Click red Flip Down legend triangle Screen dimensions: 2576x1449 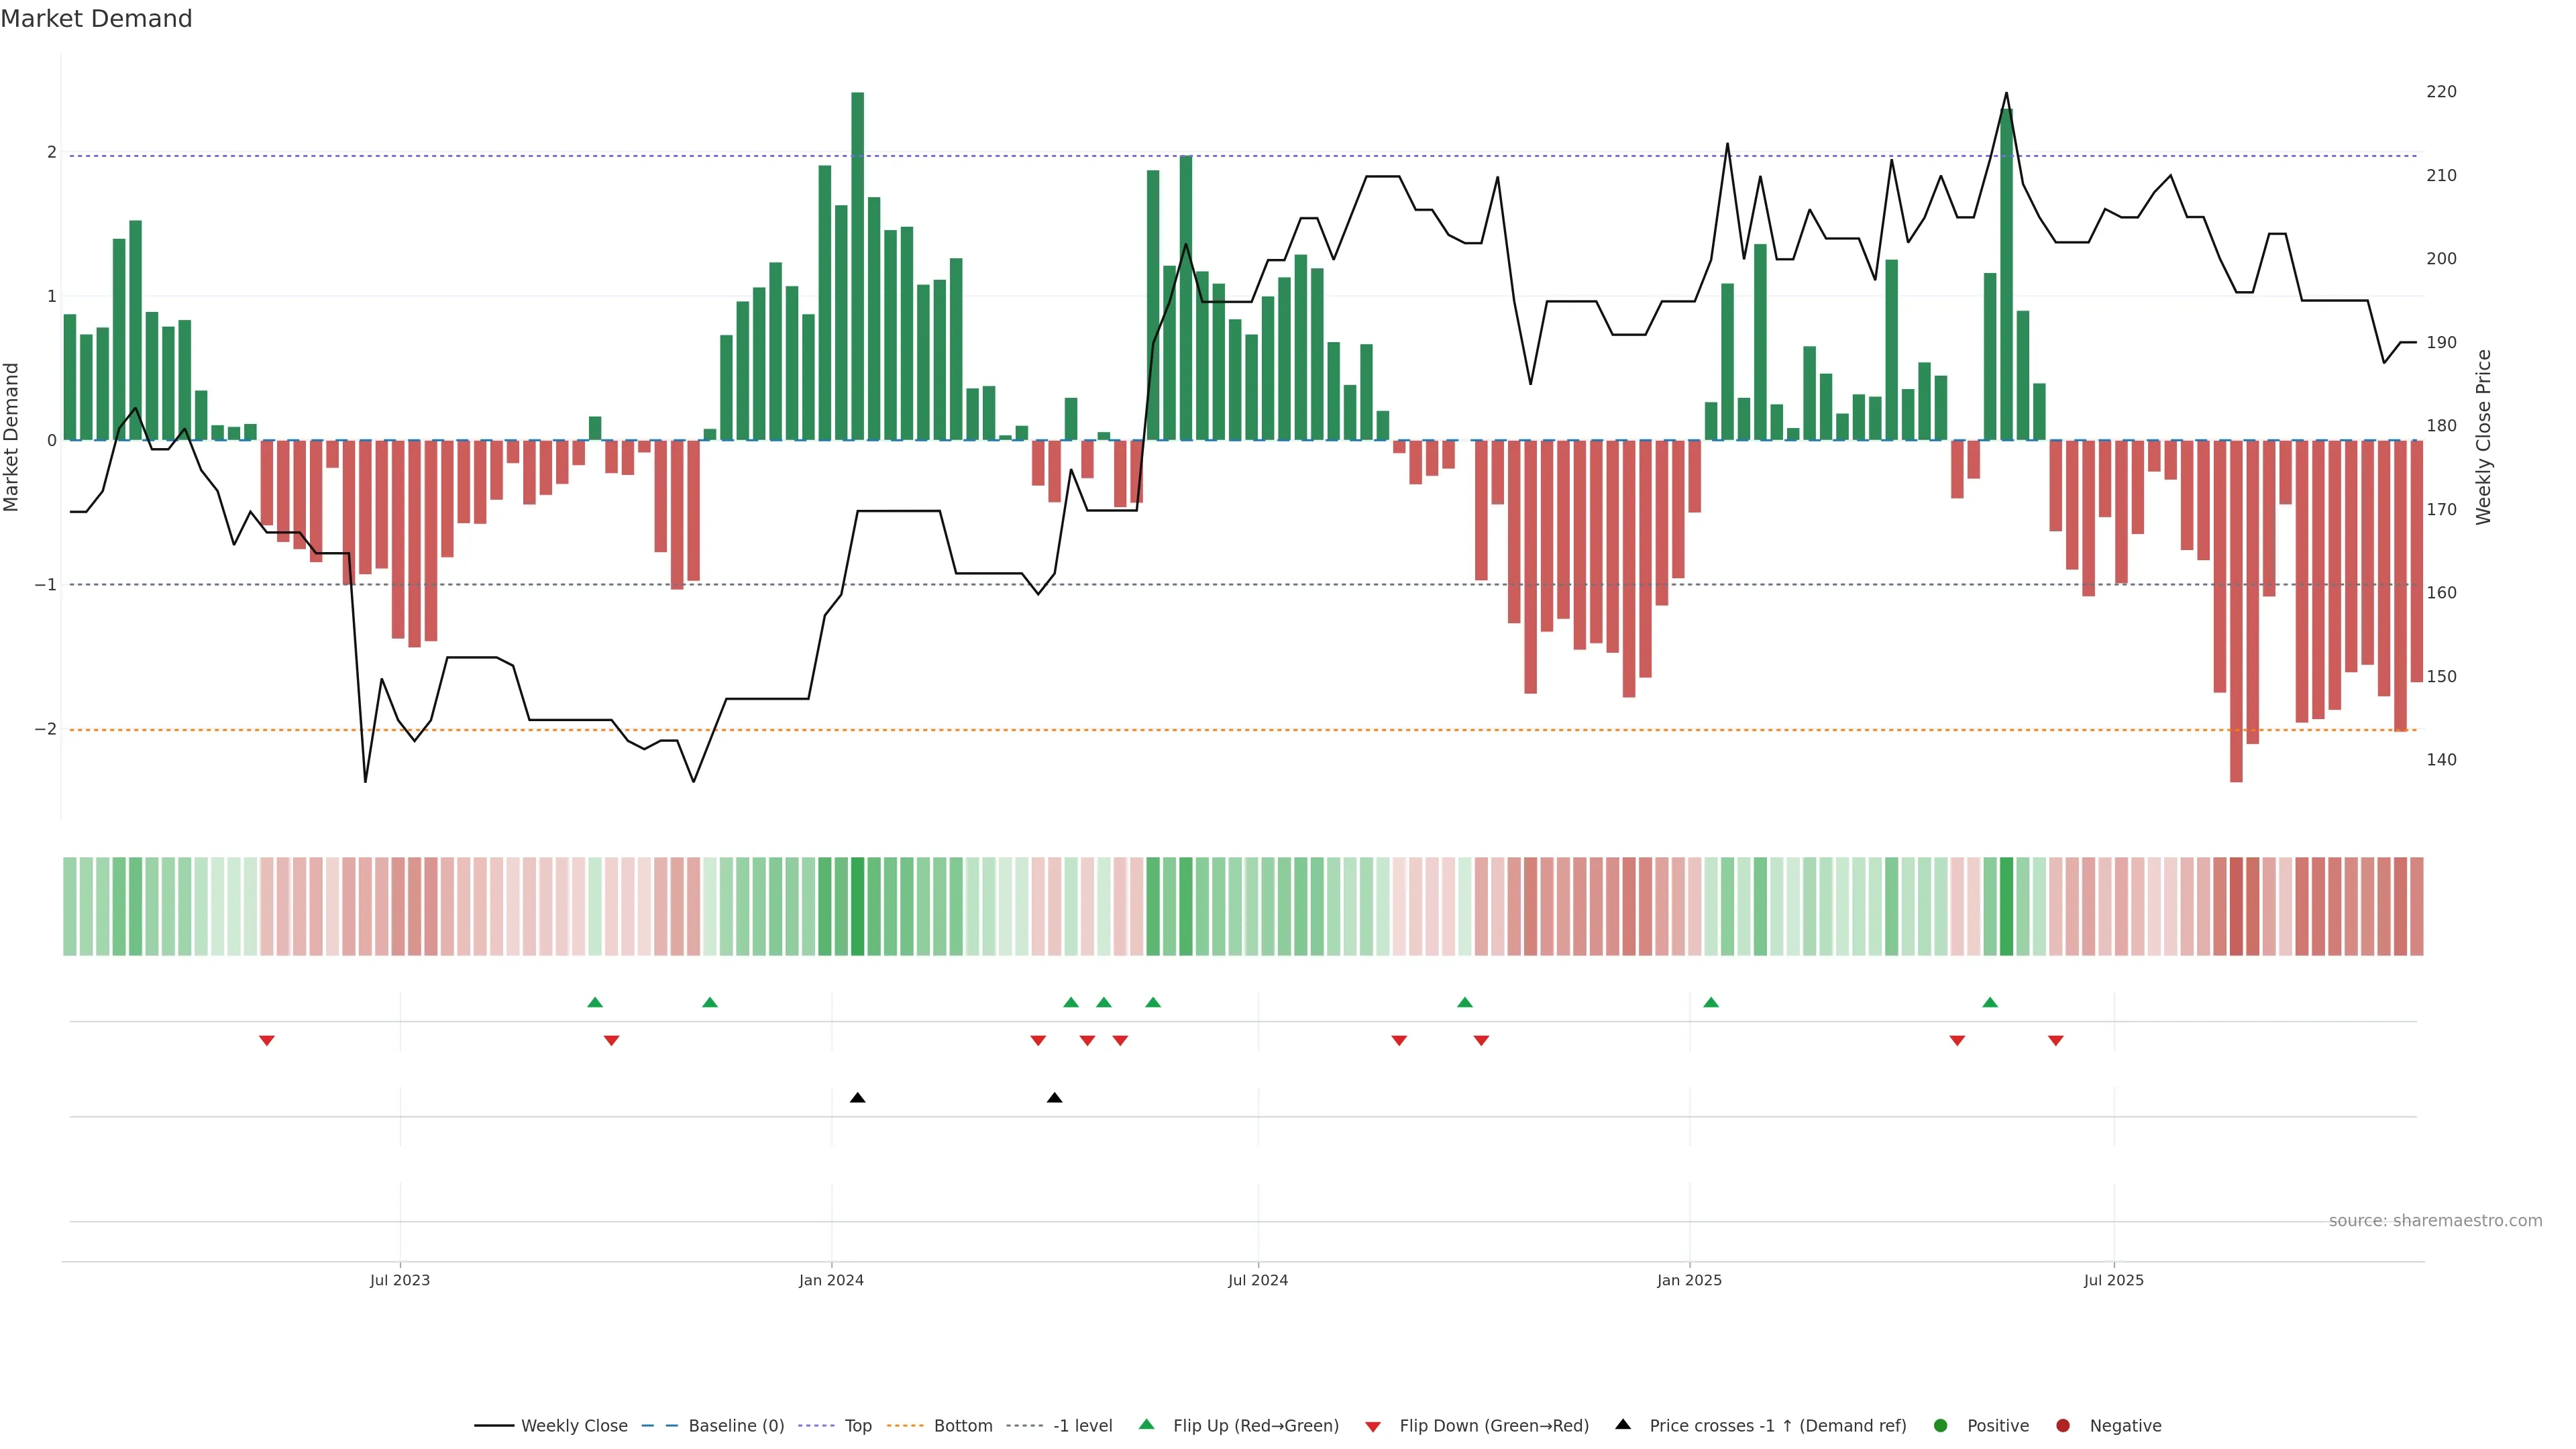coord(1373,1426)
